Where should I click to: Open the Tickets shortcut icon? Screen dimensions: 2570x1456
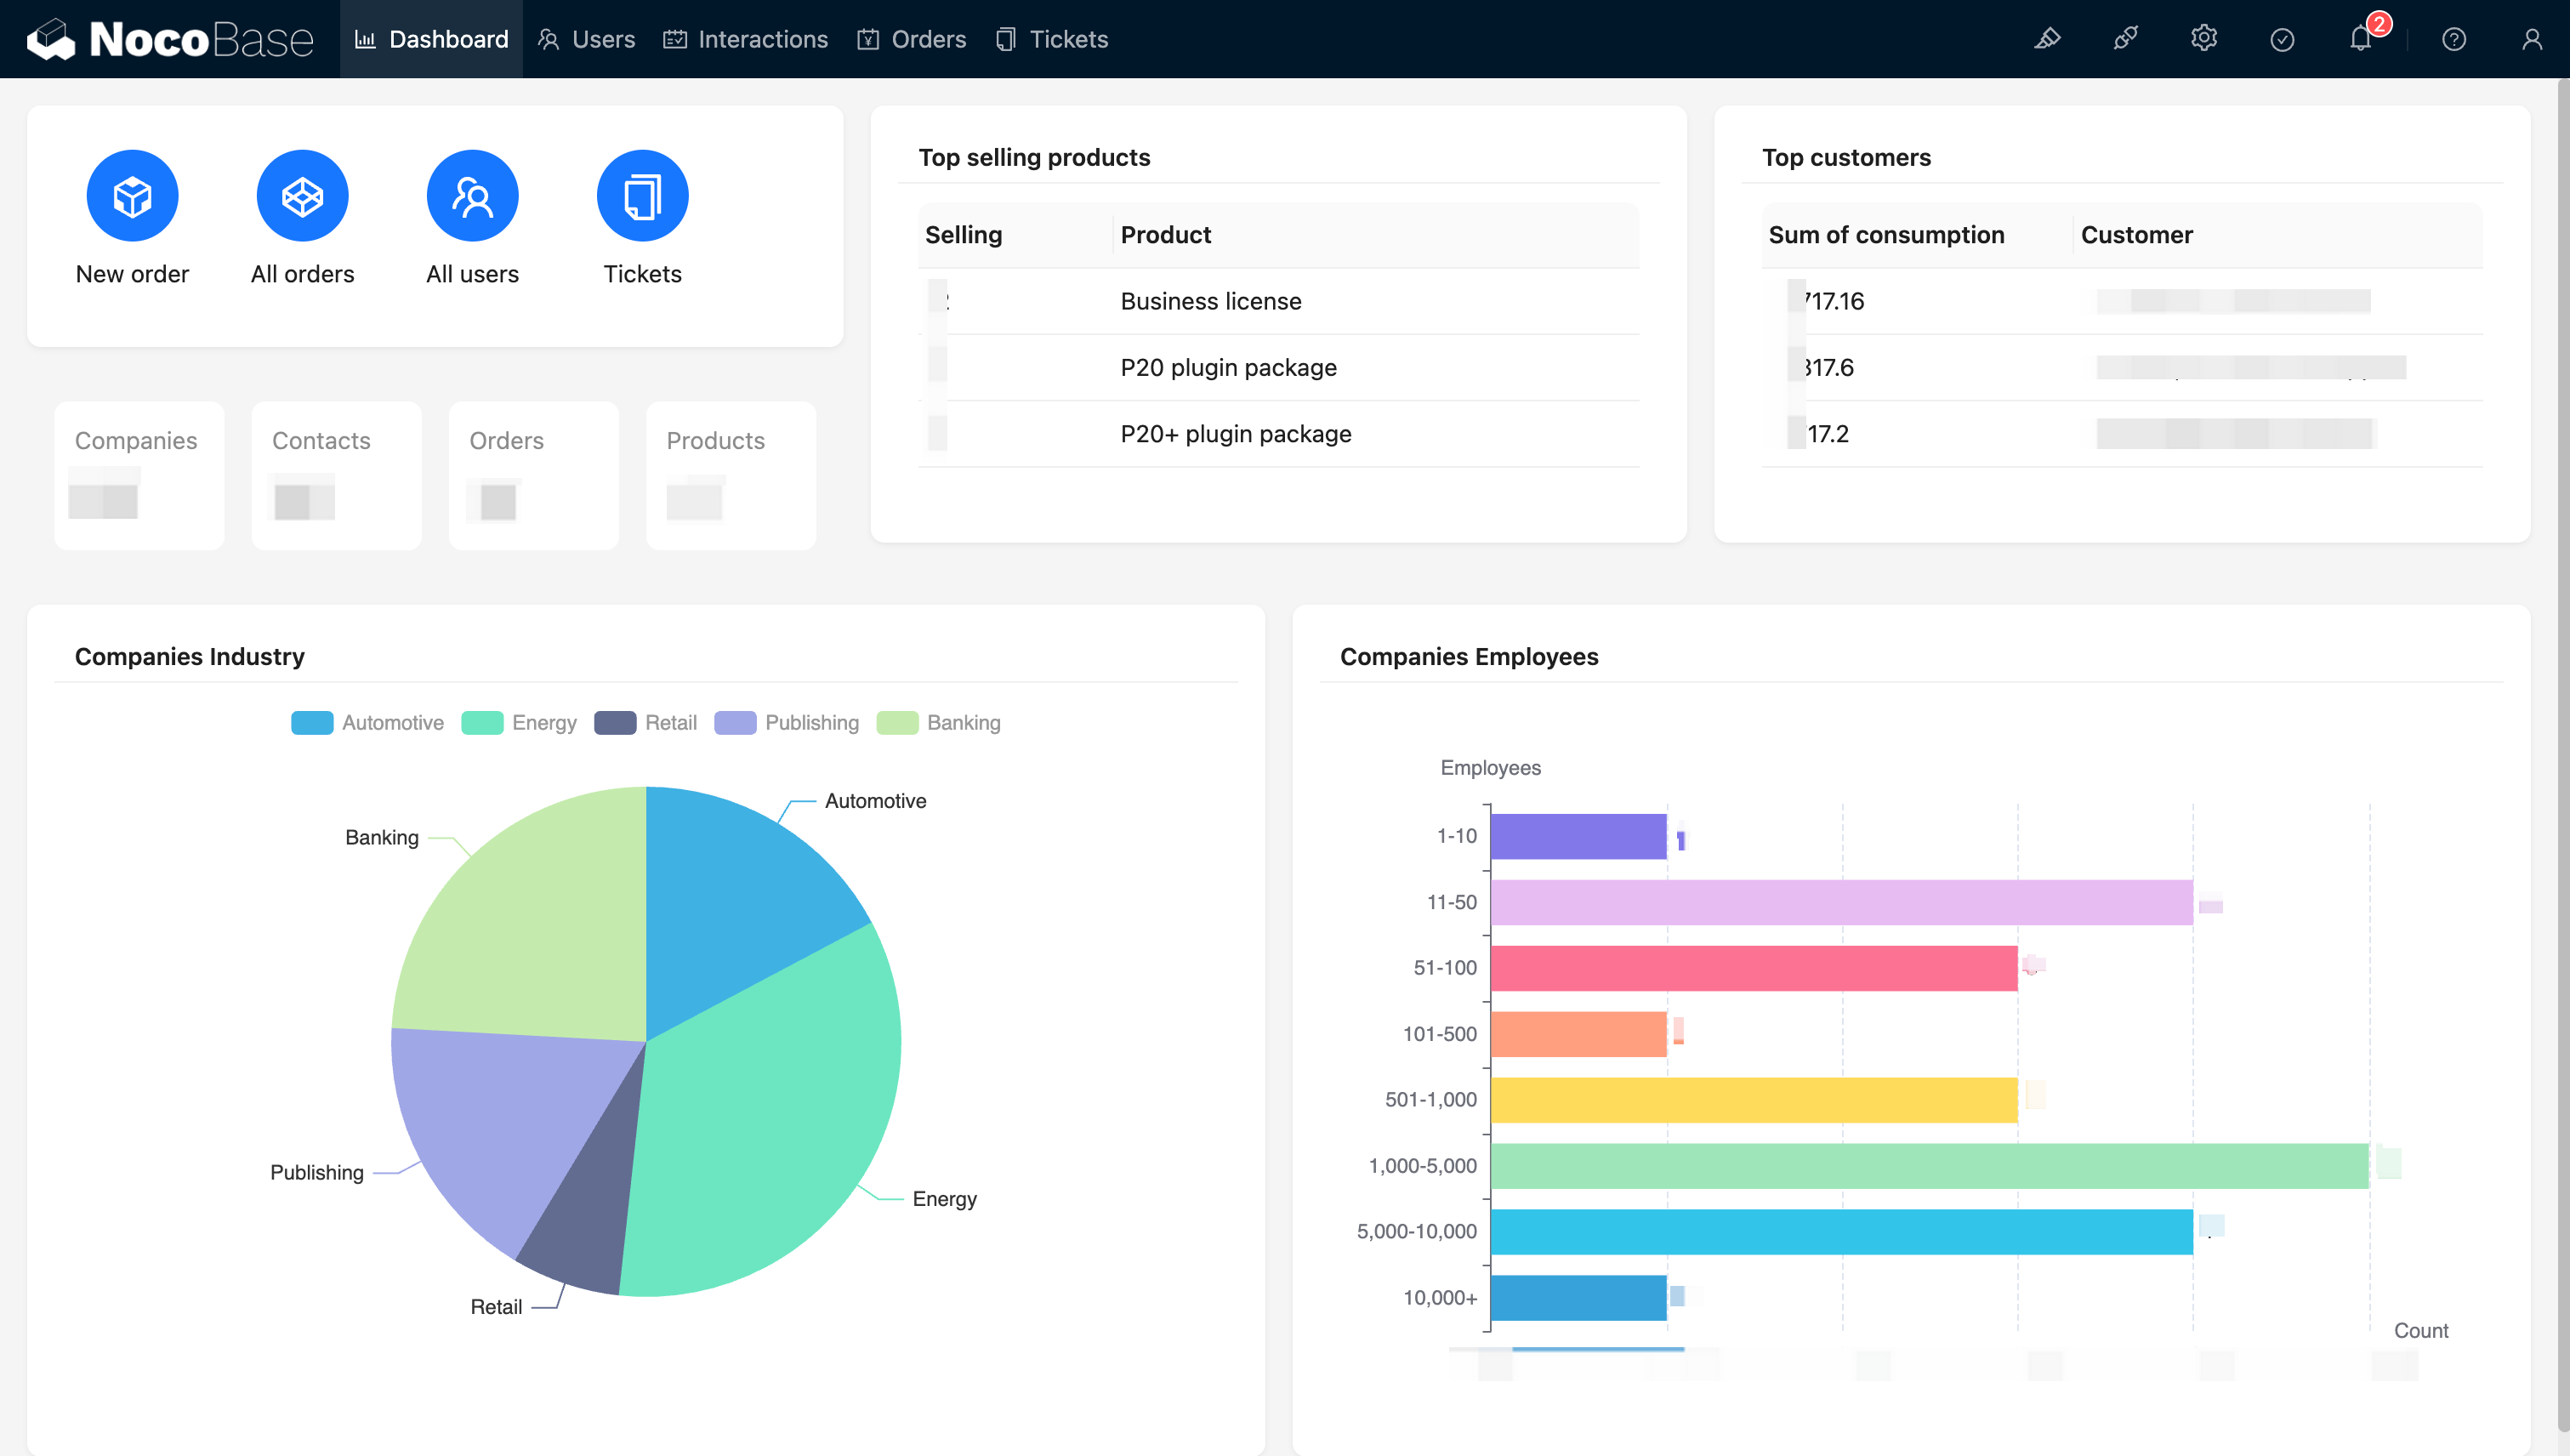click(x=642, y=196)
